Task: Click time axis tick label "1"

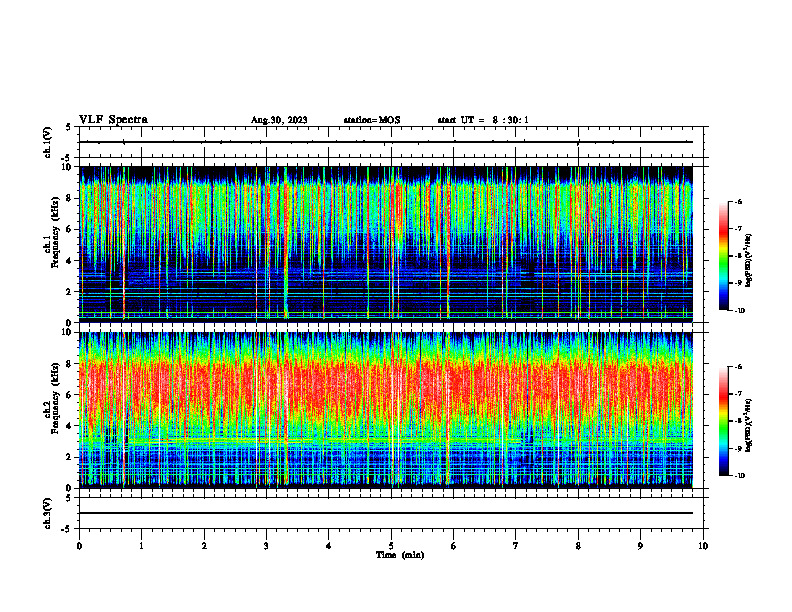Action: 141,546
